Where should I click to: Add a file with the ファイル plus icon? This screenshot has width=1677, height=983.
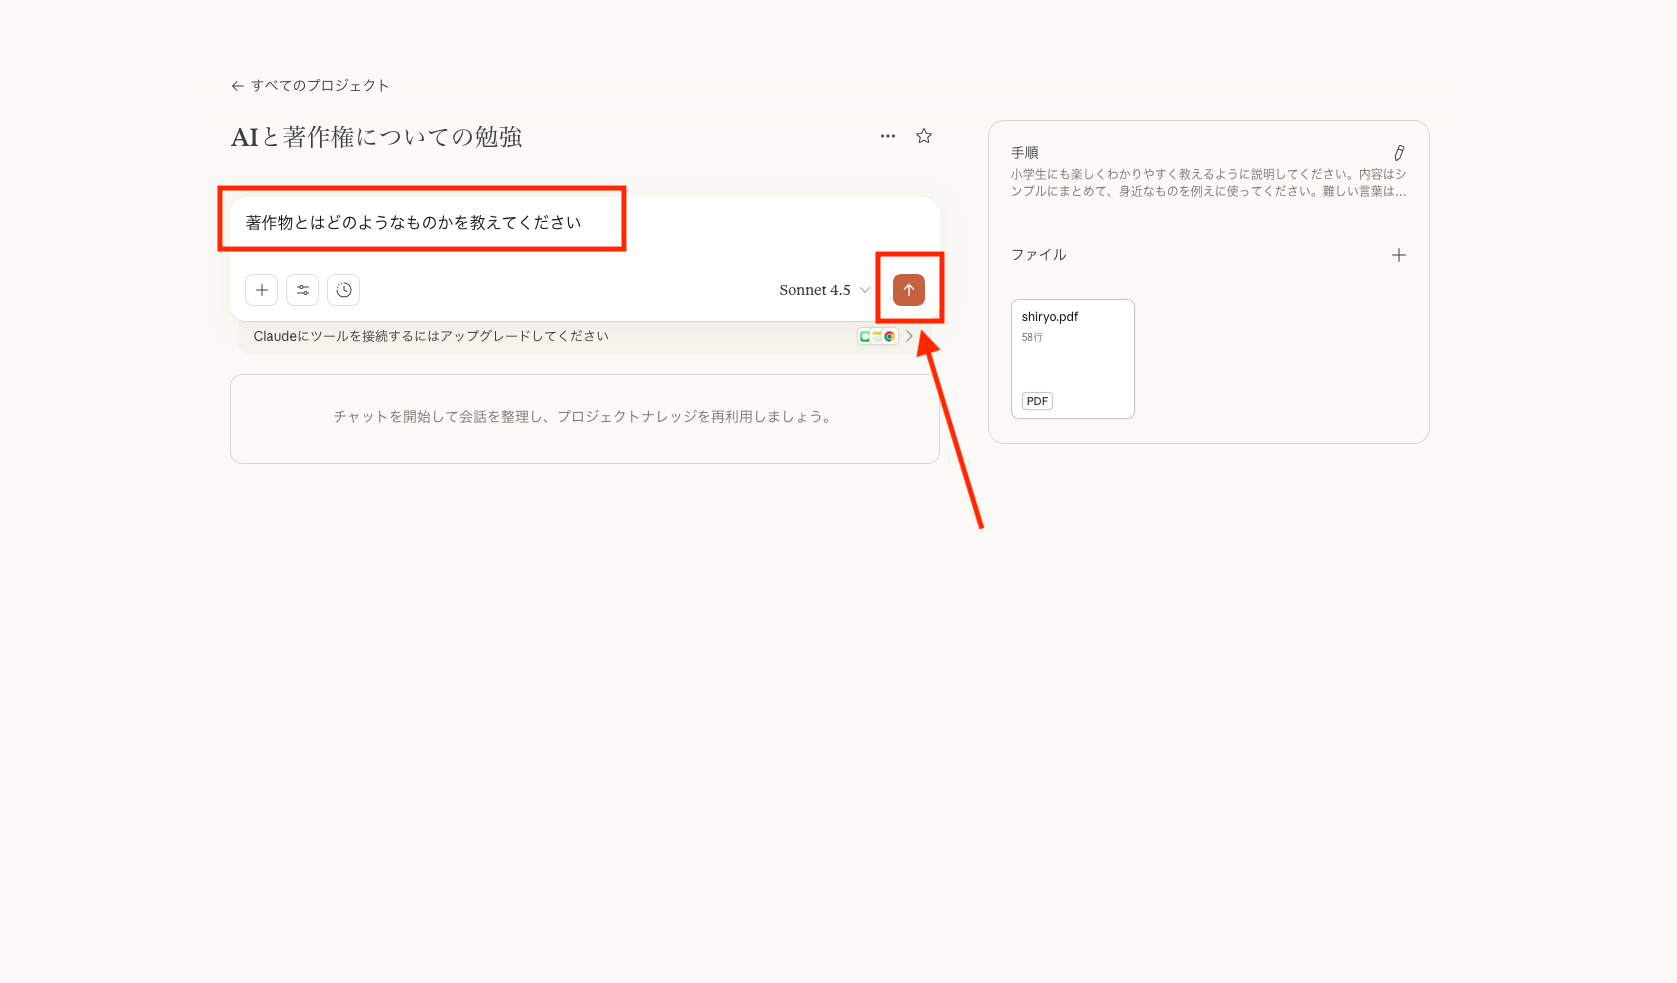tap(1398, 255)
